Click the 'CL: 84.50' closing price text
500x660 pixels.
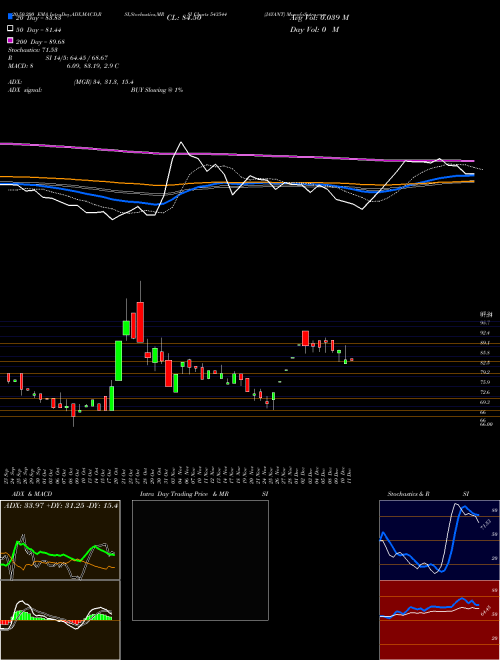tap(184, 18)
